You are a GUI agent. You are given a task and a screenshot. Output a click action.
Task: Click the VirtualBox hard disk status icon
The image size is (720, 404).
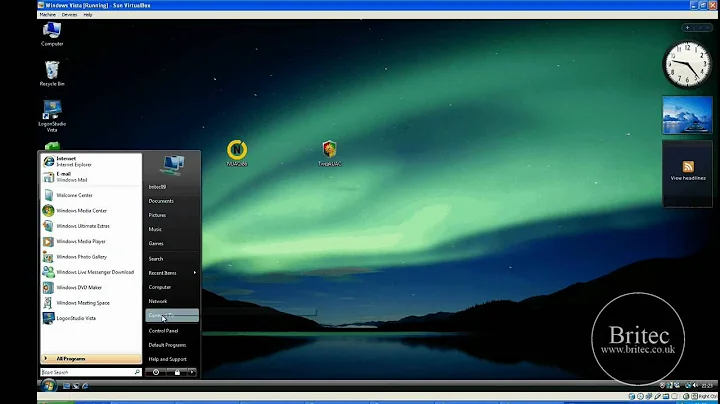coord(632,396)
